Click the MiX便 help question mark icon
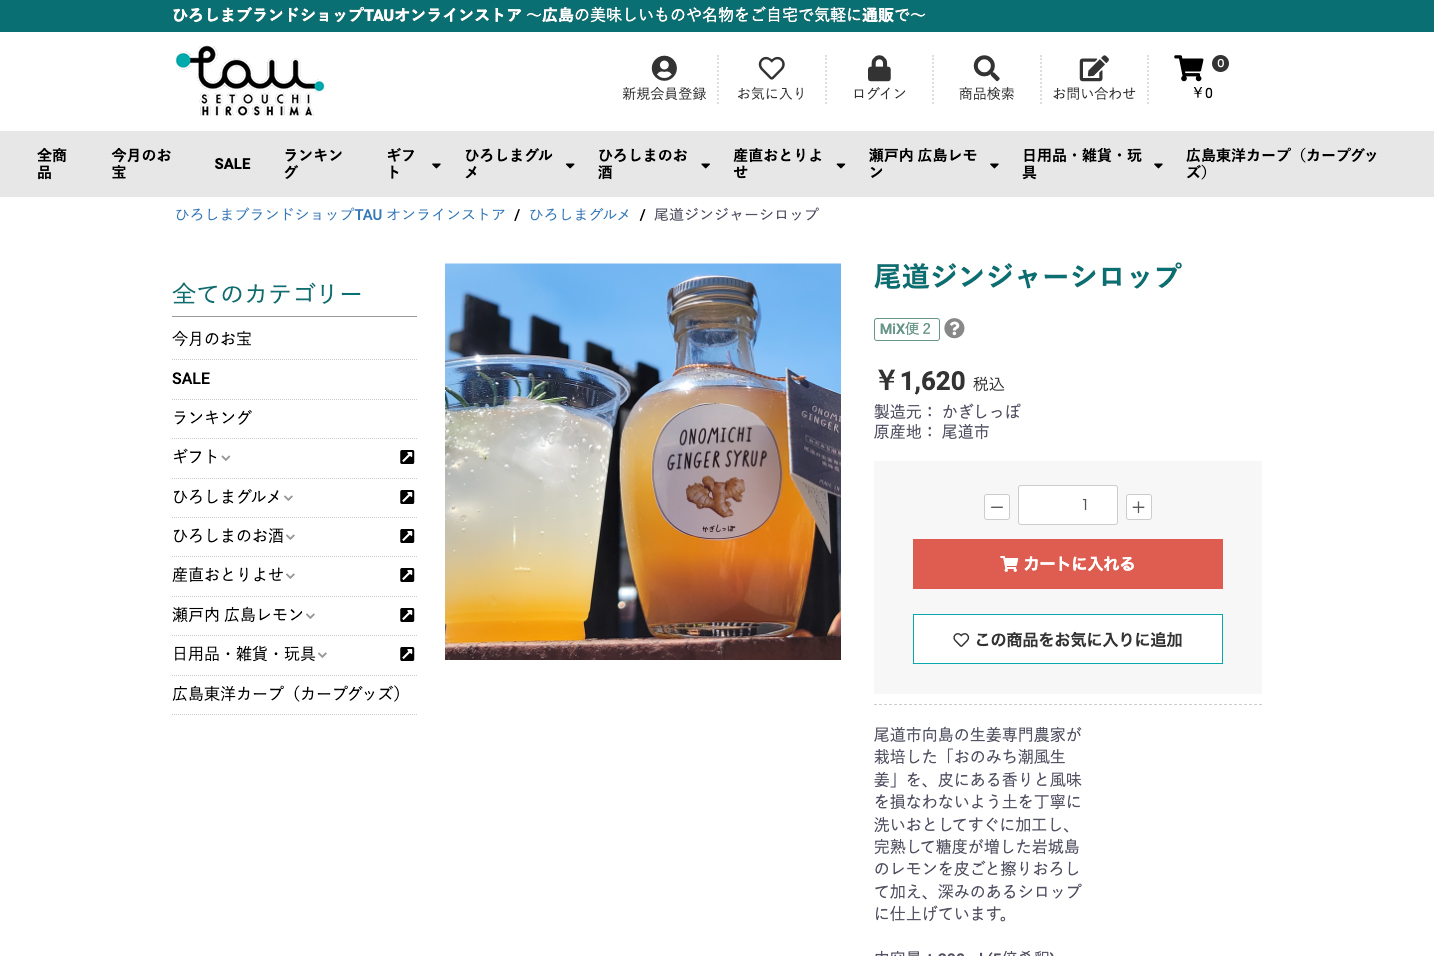 tap(955, 329)
